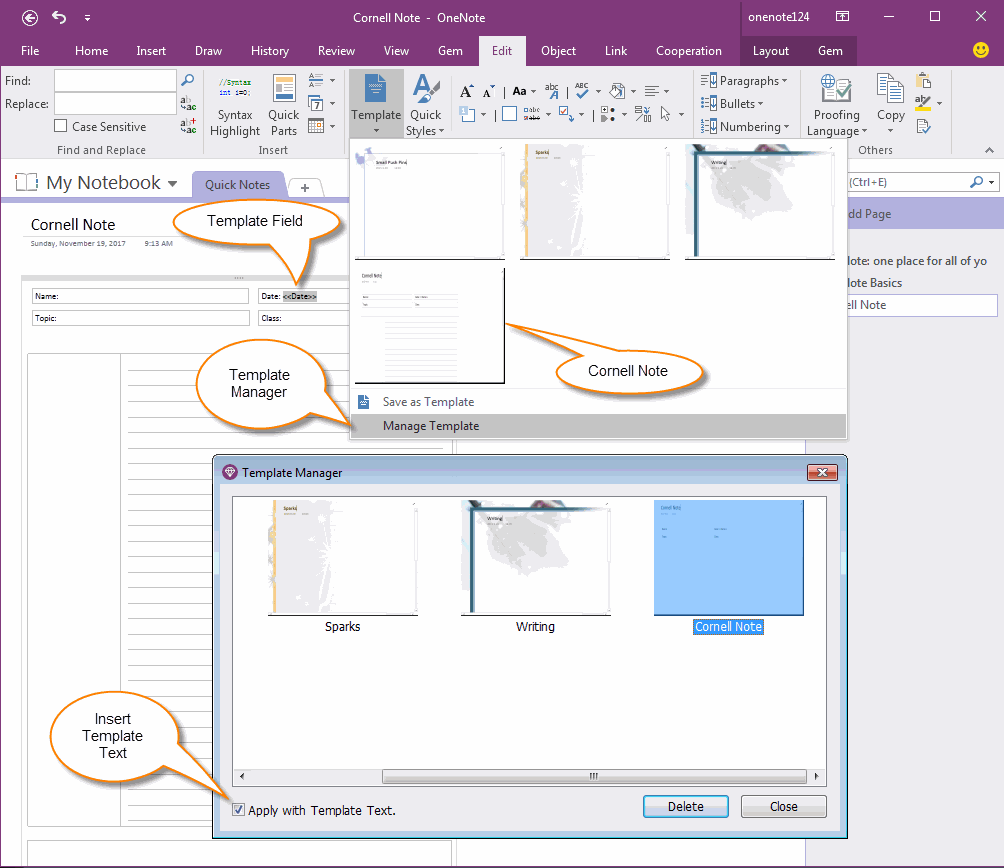Uncheck Apply with Template Text checkbox
This screenshot has width=1004, height=868.
click(238, 810)
